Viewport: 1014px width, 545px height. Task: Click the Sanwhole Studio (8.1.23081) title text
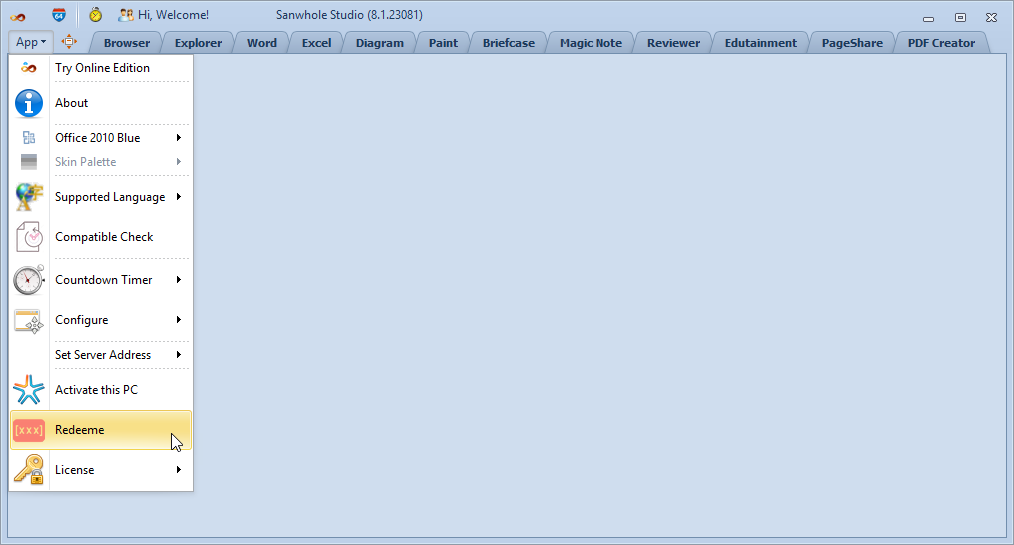[349, 15]
